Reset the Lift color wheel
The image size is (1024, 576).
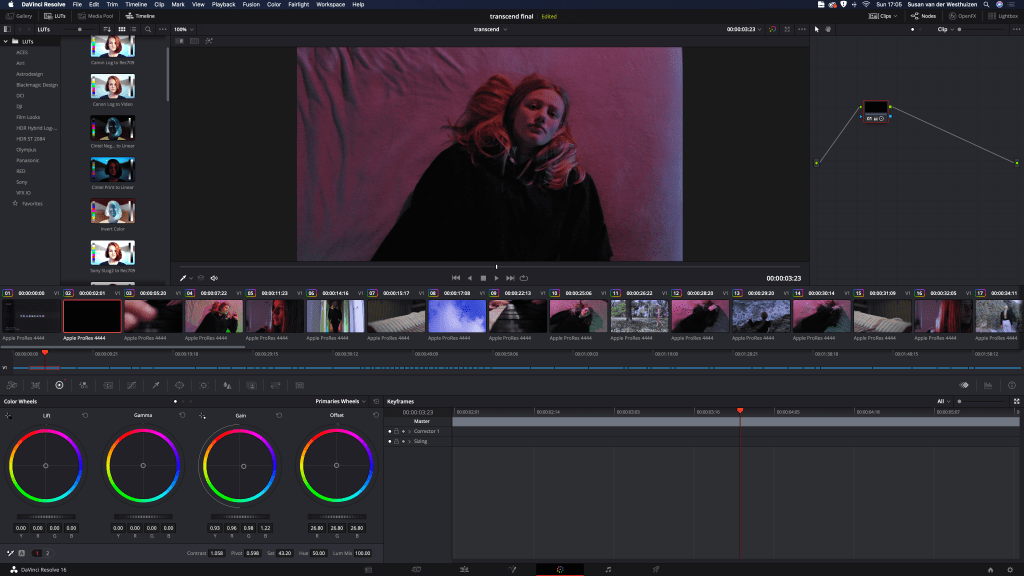coord(85,415)
